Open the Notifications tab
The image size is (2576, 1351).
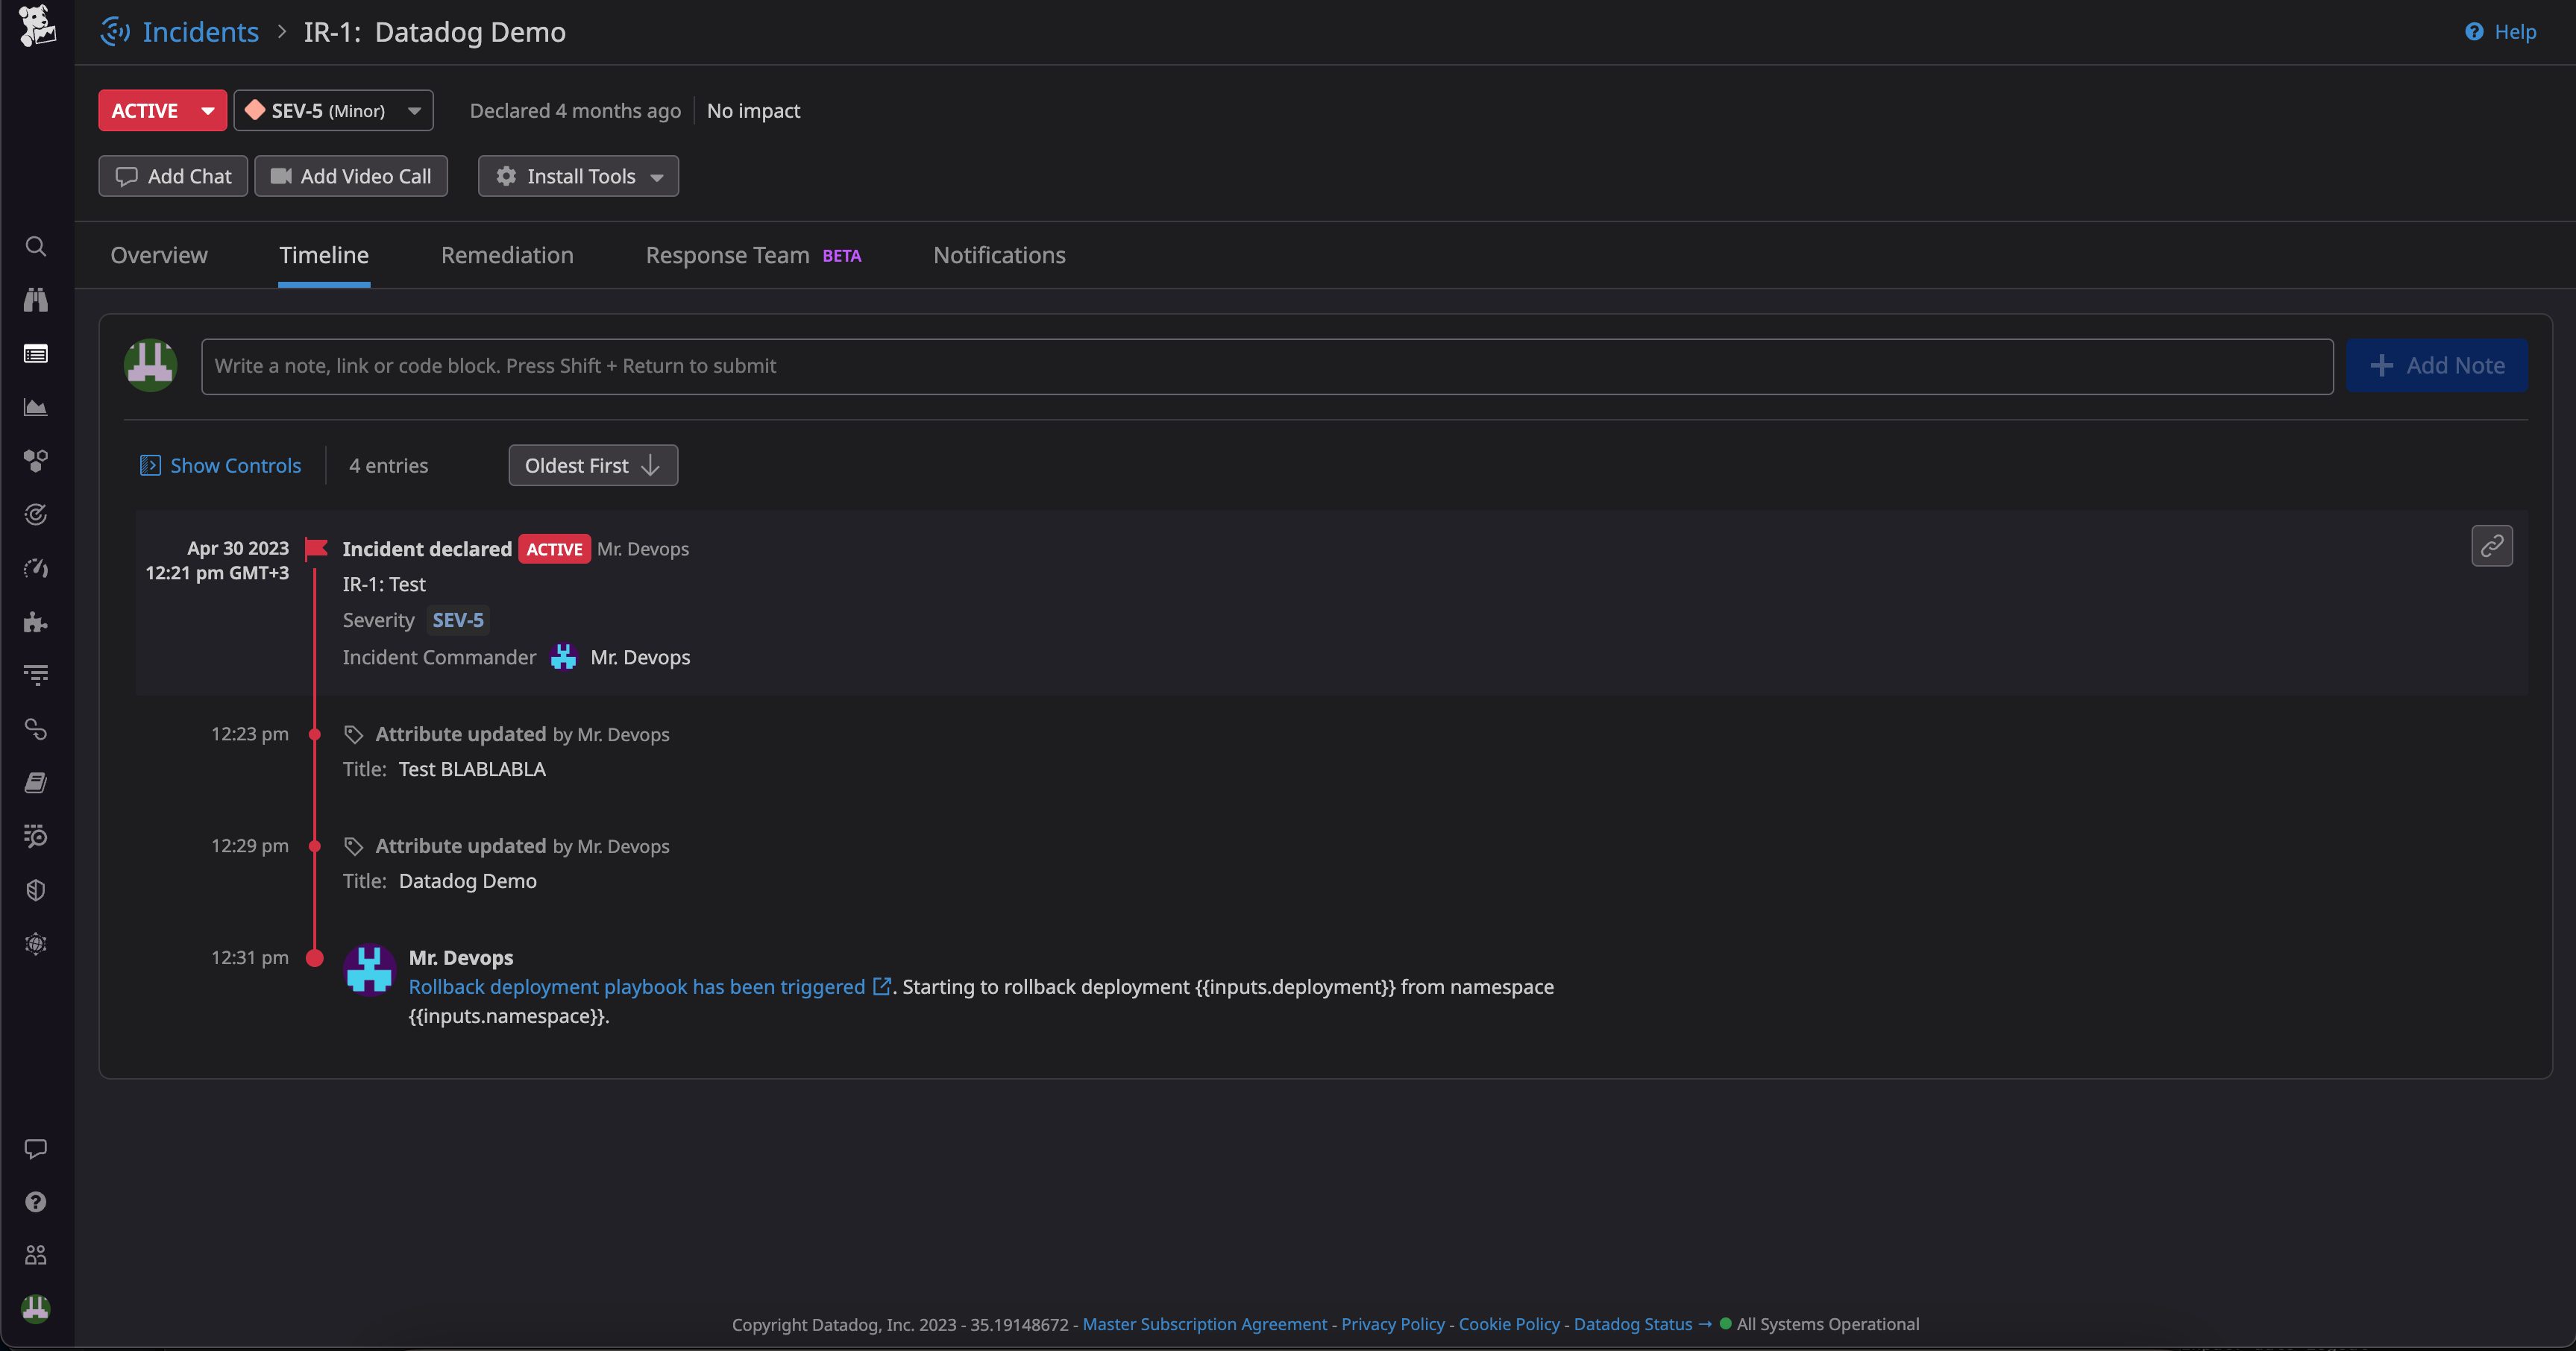click(x=998, y=255)
